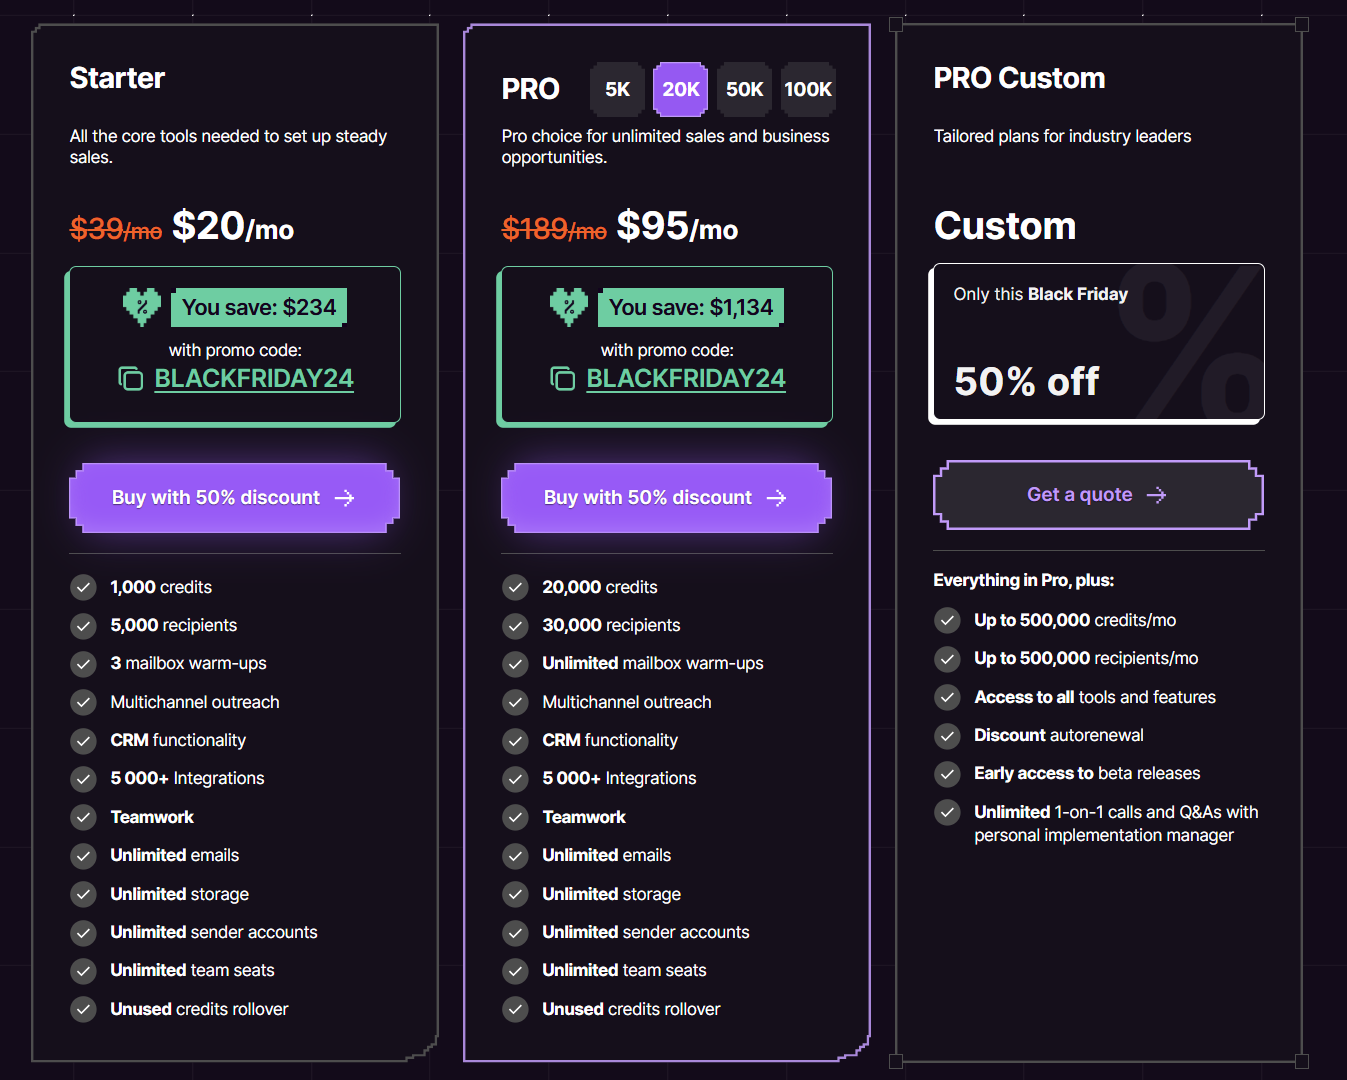This screenshot has height=1080, width=1347.
Task: Click BLACKFRIDAY24 code link in PRO card
Action: coord(686,379)
